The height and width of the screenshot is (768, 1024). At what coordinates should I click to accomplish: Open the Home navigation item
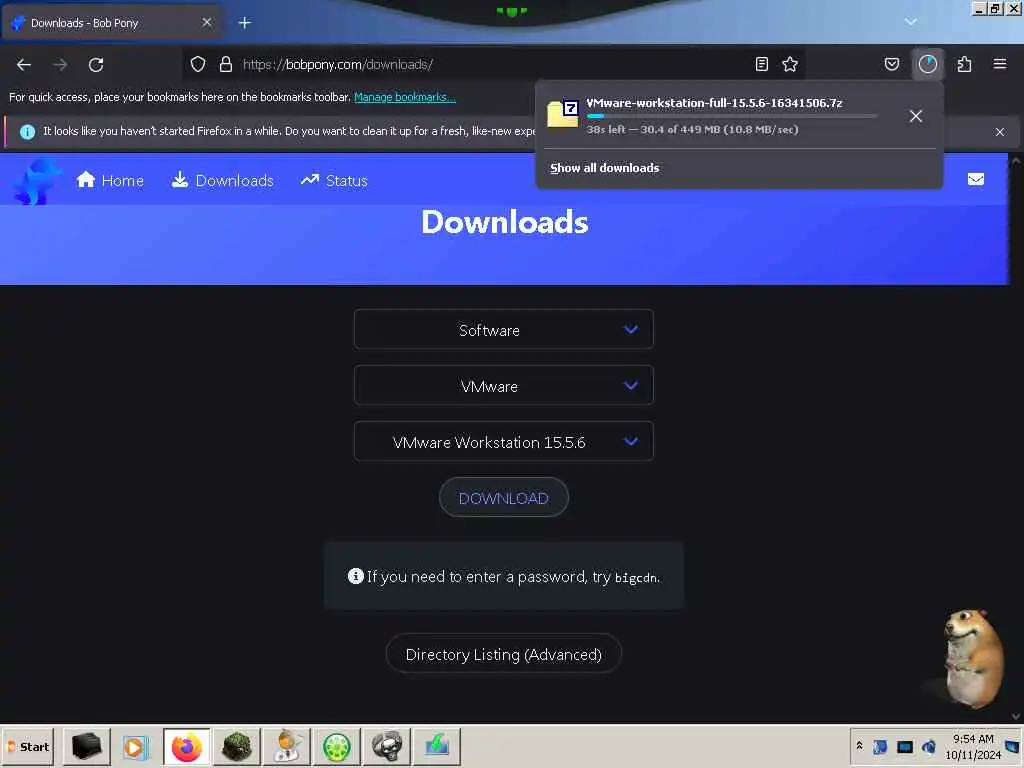click(110, 180)
